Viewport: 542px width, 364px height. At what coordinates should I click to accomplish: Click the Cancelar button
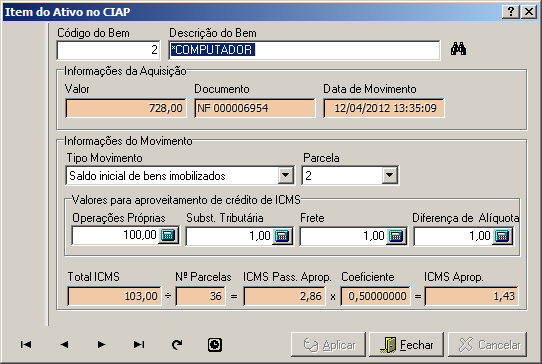point(488,345)
